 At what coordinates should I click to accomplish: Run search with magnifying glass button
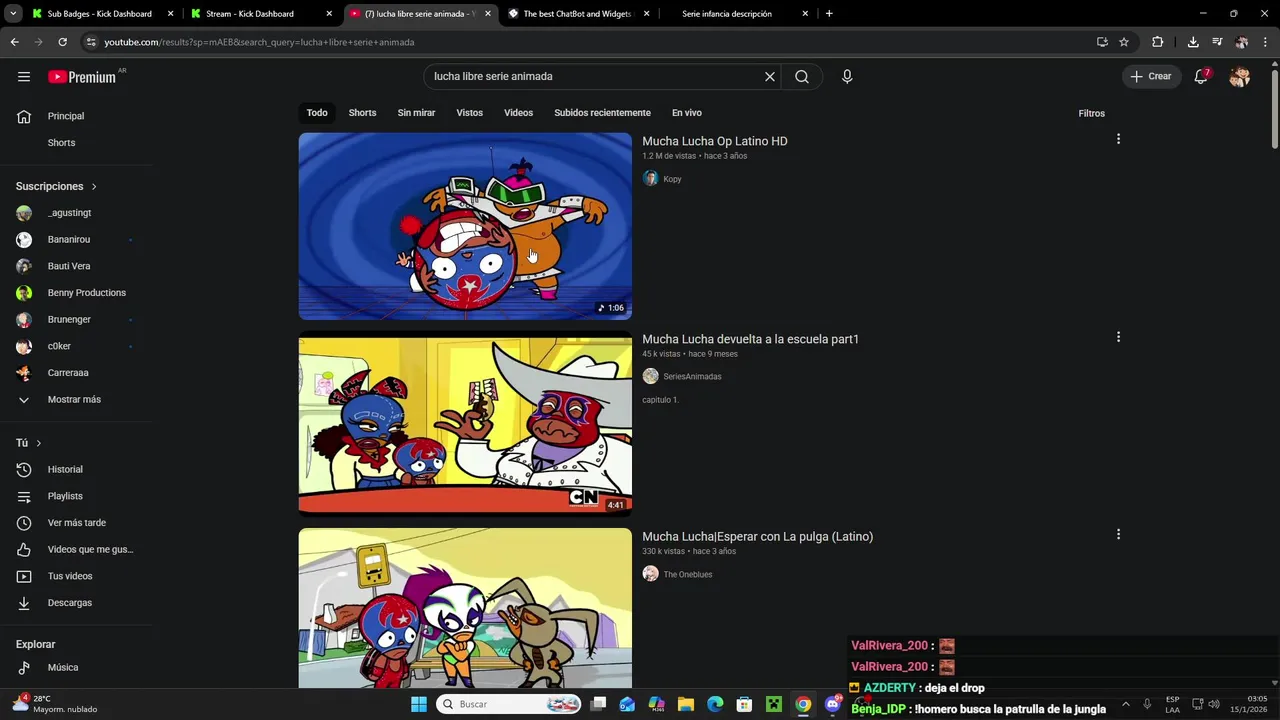pos(802,76)
